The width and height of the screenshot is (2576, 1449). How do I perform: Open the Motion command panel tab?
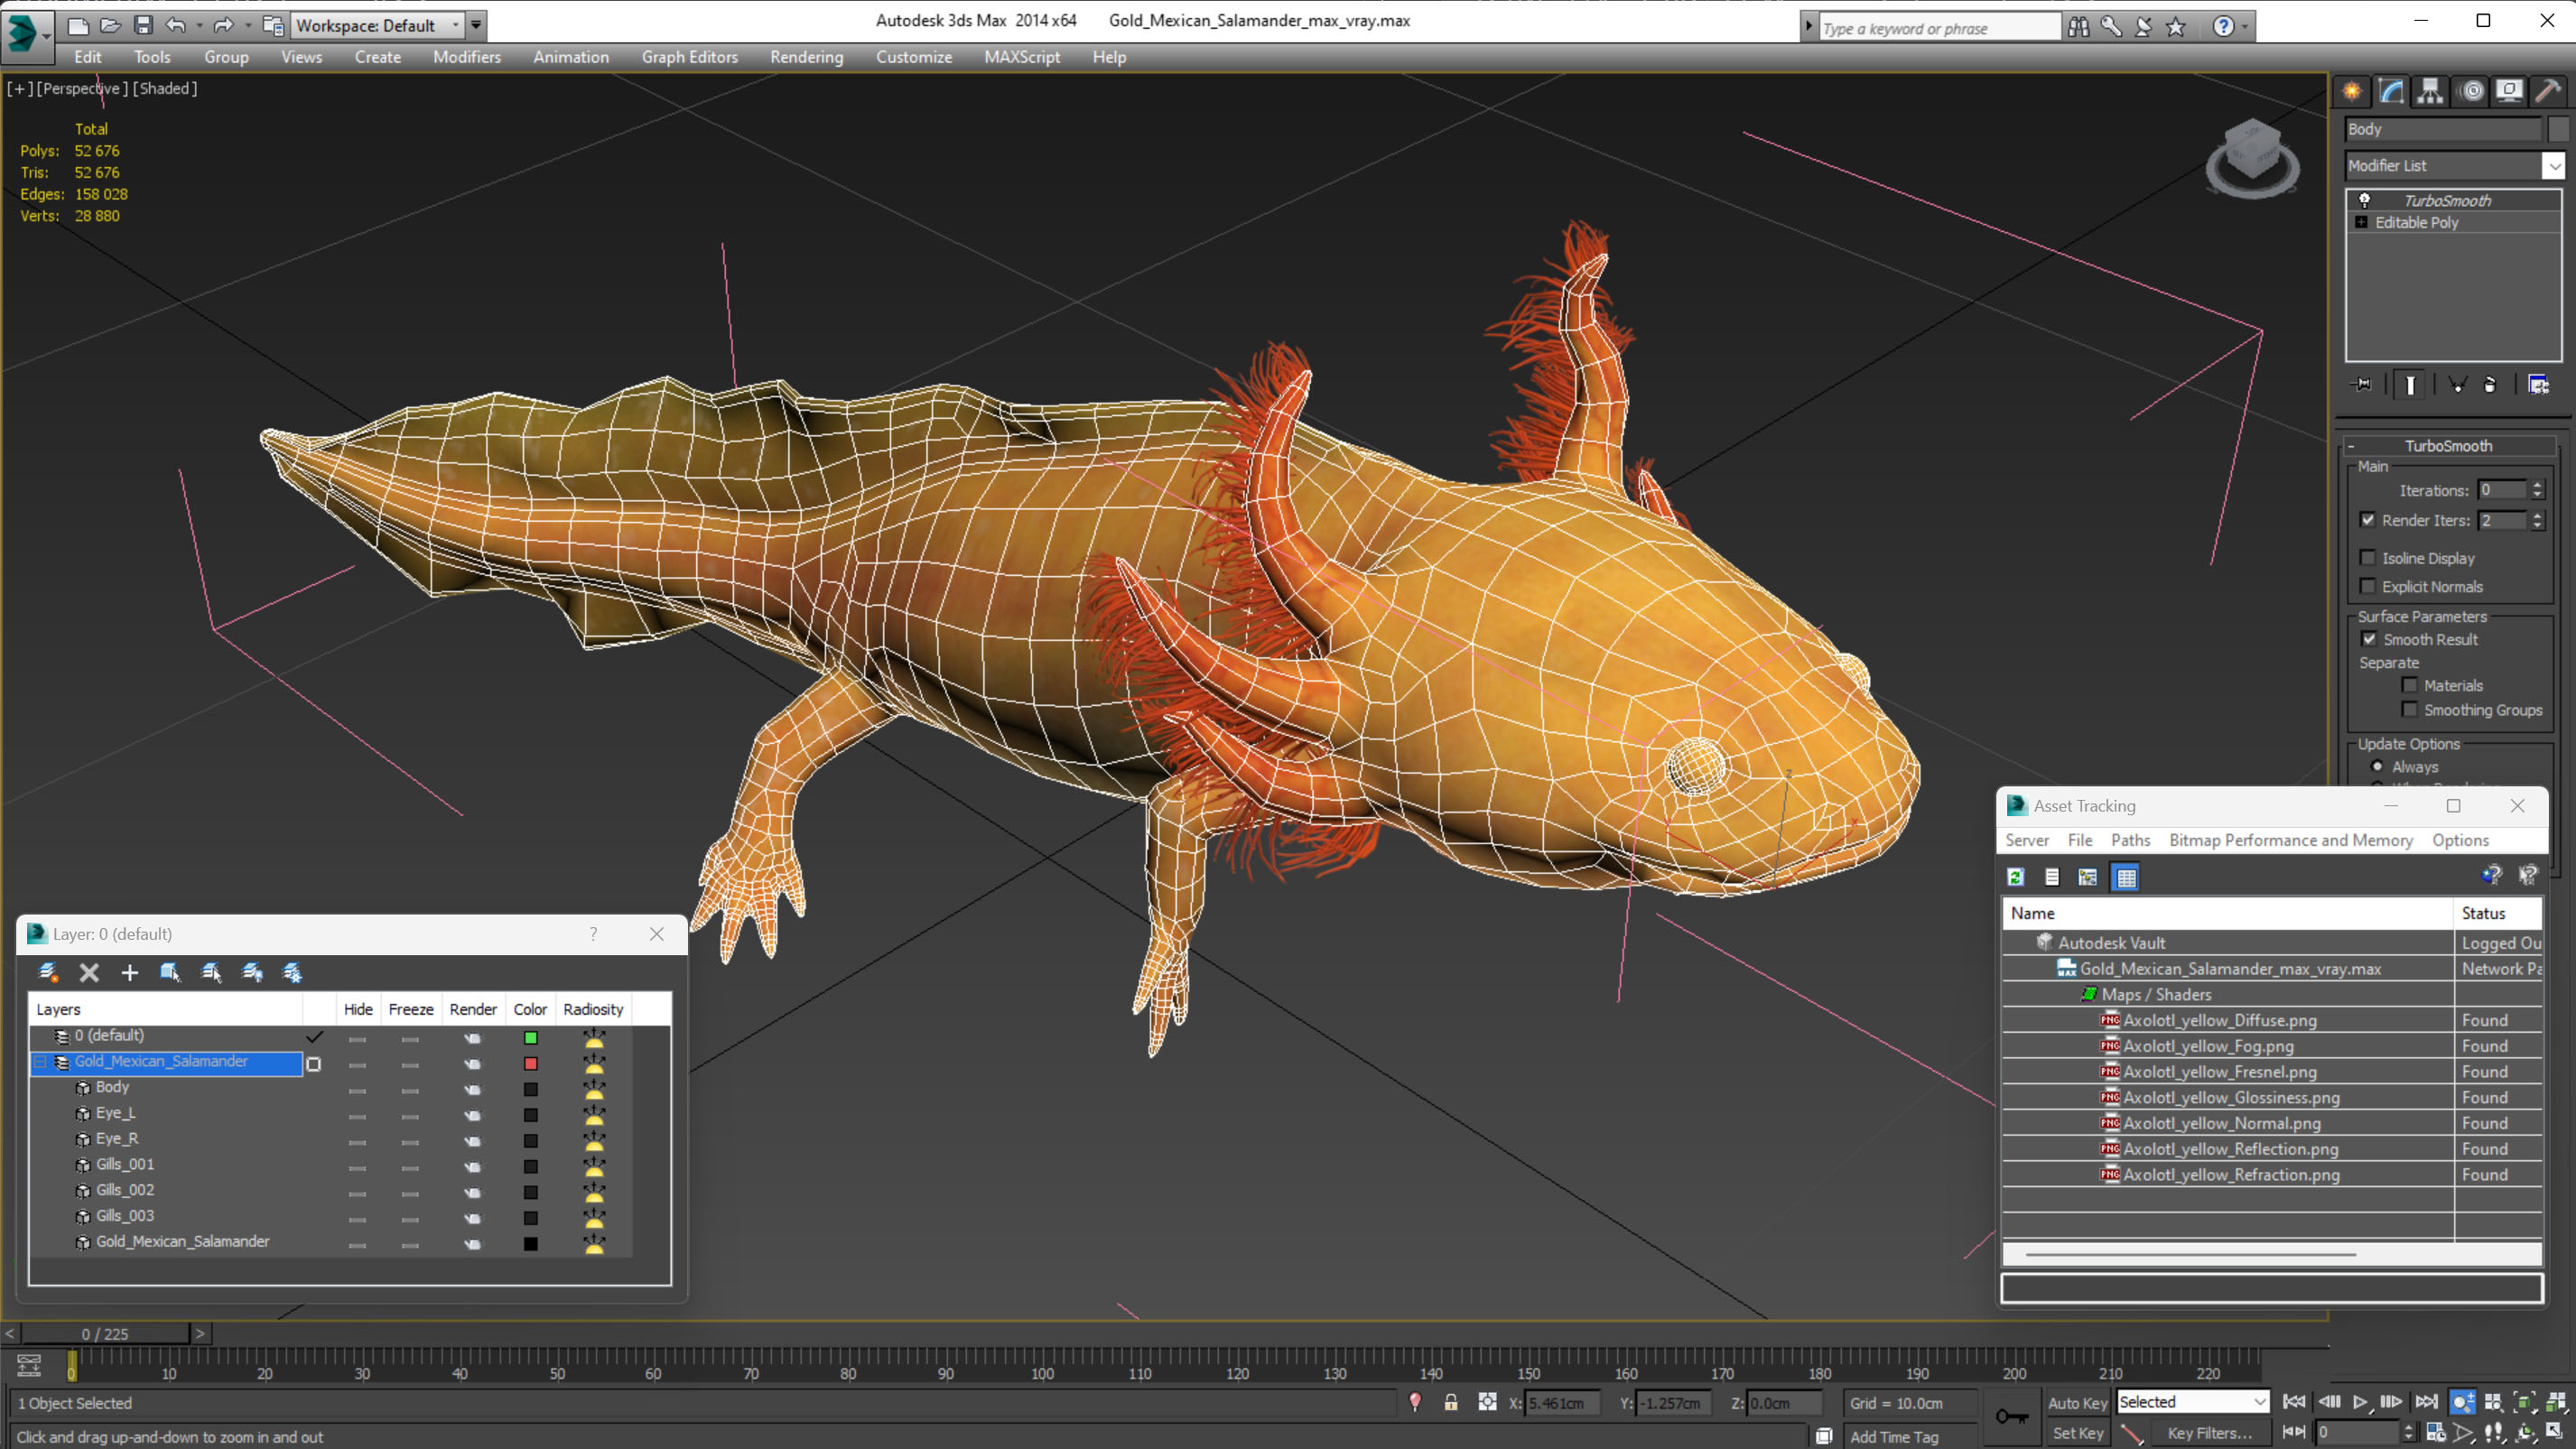[x=2472, y=92]
